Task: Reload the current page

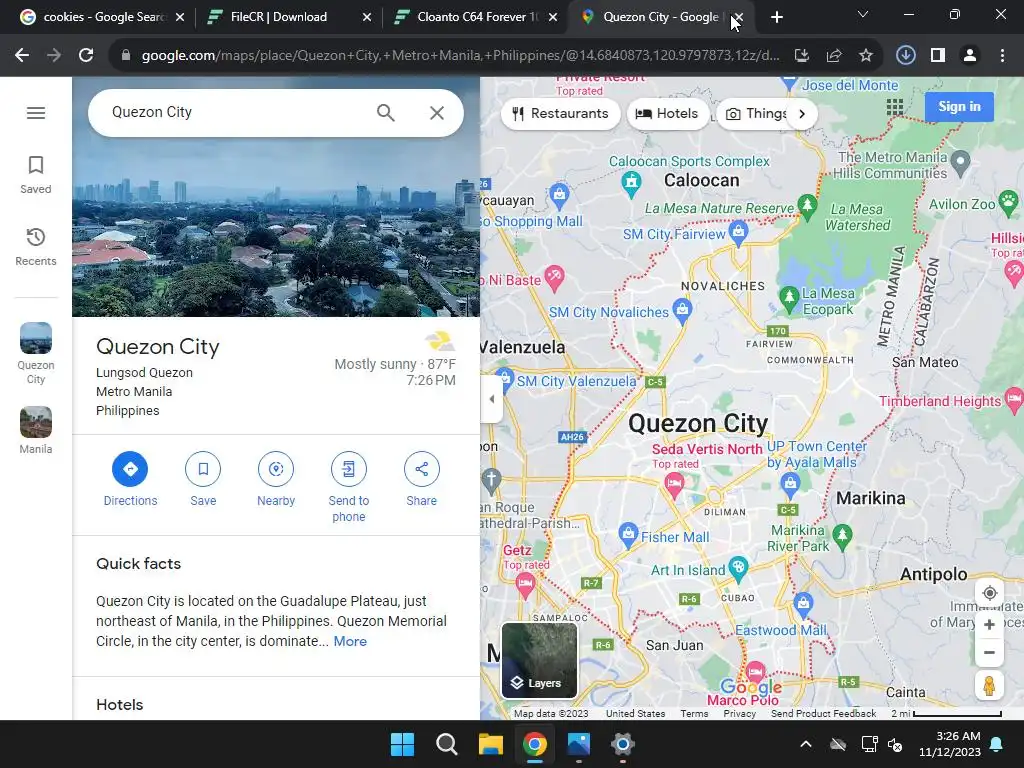Action: (x=86, y=56)
